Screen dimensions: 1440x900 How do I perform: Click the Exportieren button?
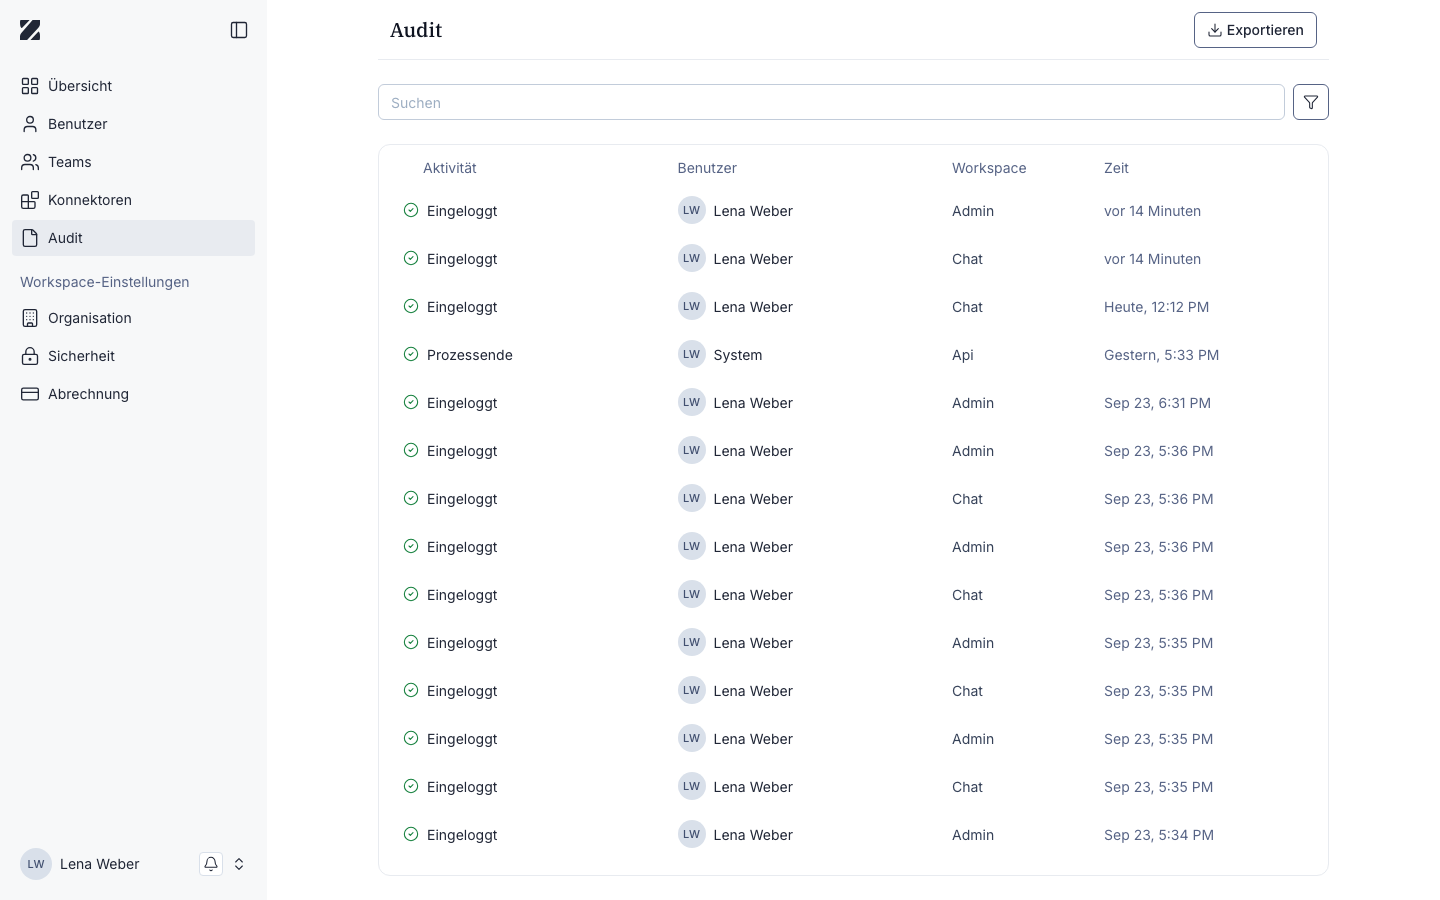(1255, 30)
